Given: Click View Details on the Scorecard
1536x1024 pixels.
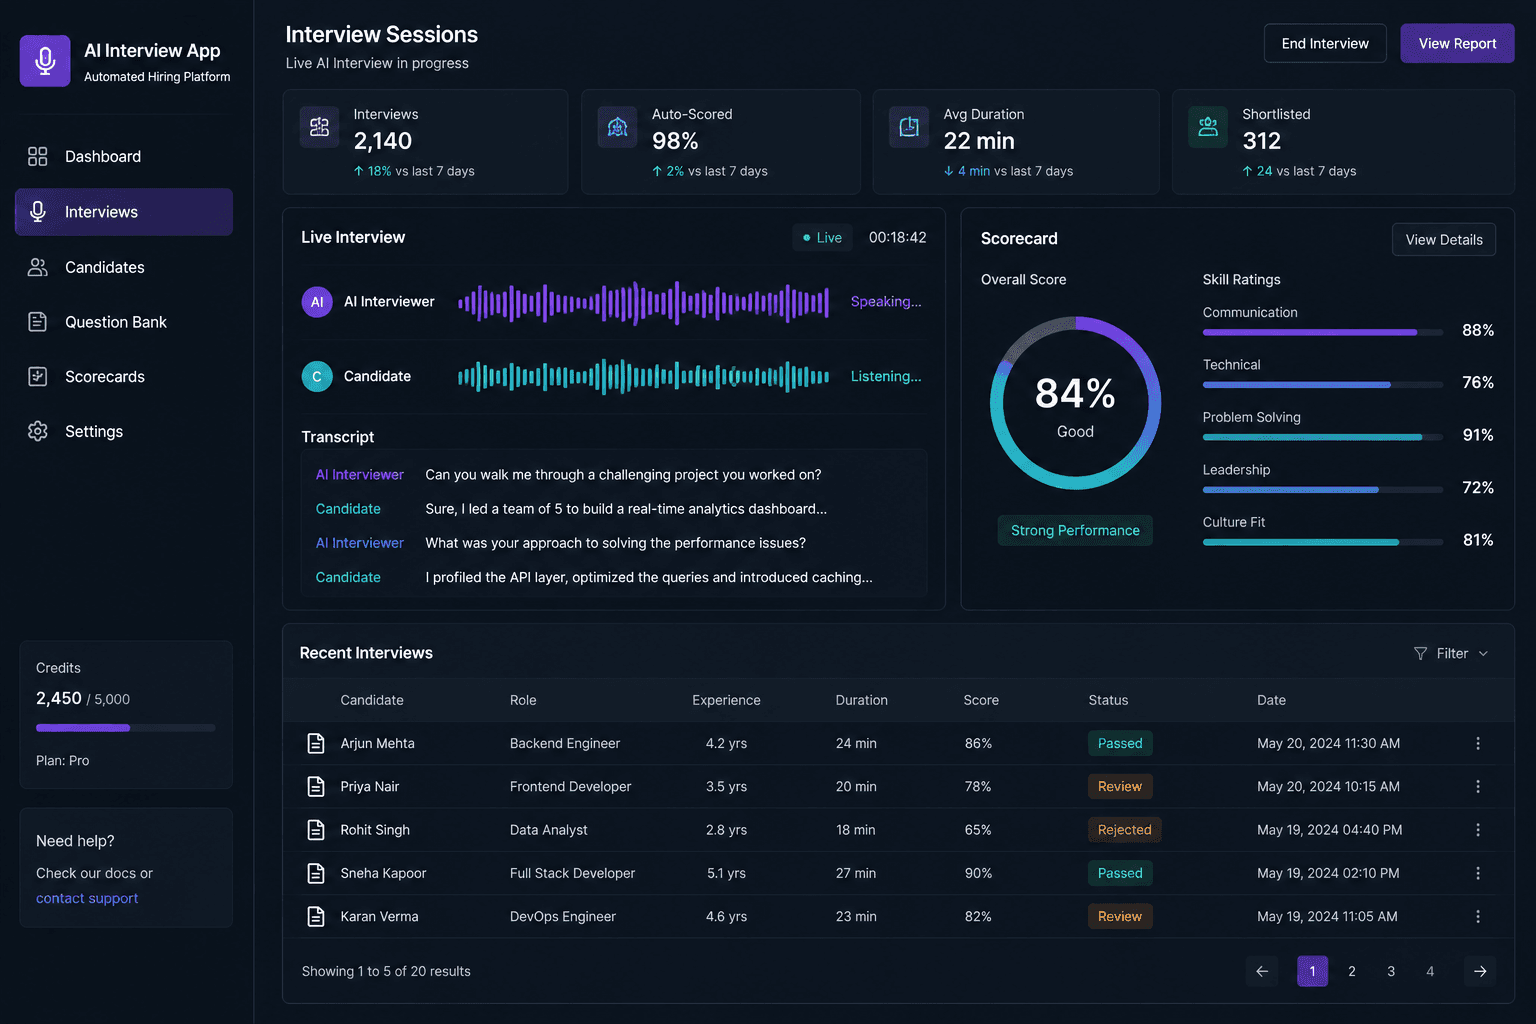Looking at the screenshot, I should (x=1444, y=240).
